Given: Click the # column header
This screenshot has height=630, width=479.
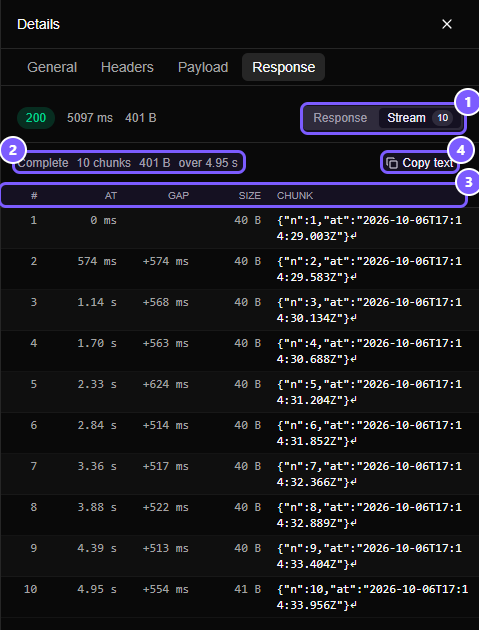Looking at the screenshot, I should tap(34, 196).
